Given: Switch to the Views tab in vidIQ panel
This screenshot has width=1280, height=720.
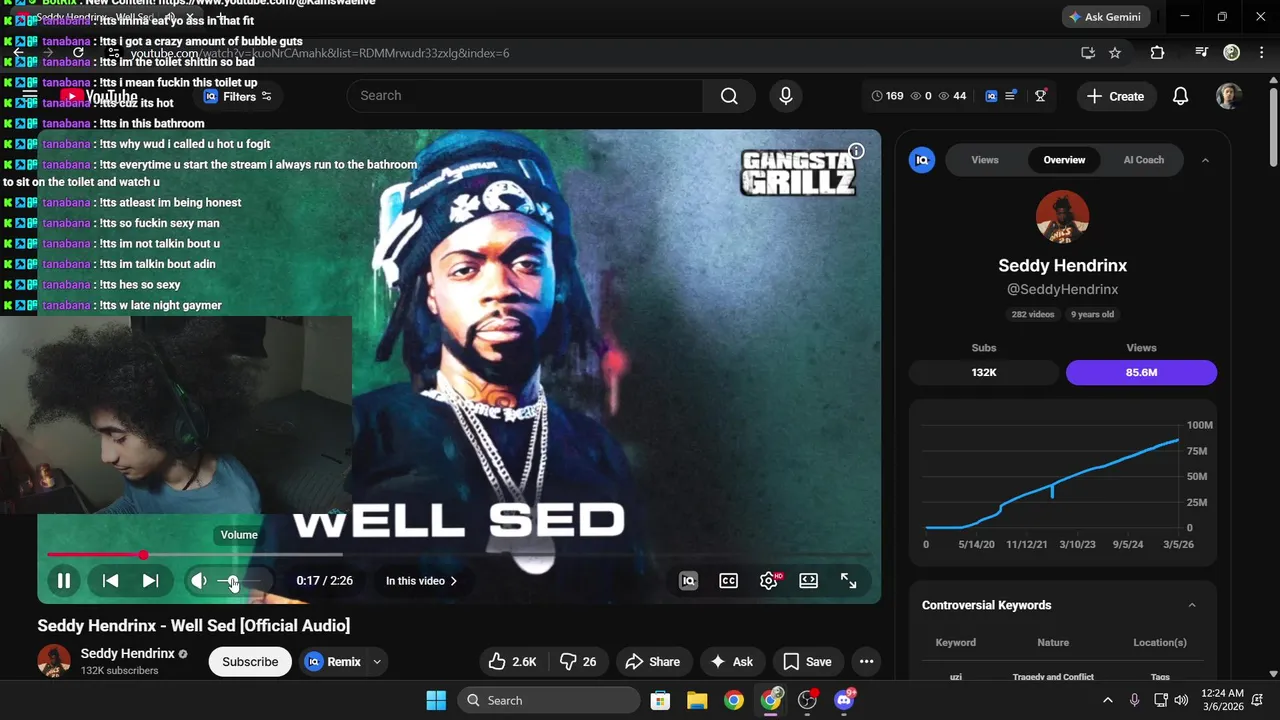Looking at the screenshot, I should pyautogui.click(x=985, y=160).
